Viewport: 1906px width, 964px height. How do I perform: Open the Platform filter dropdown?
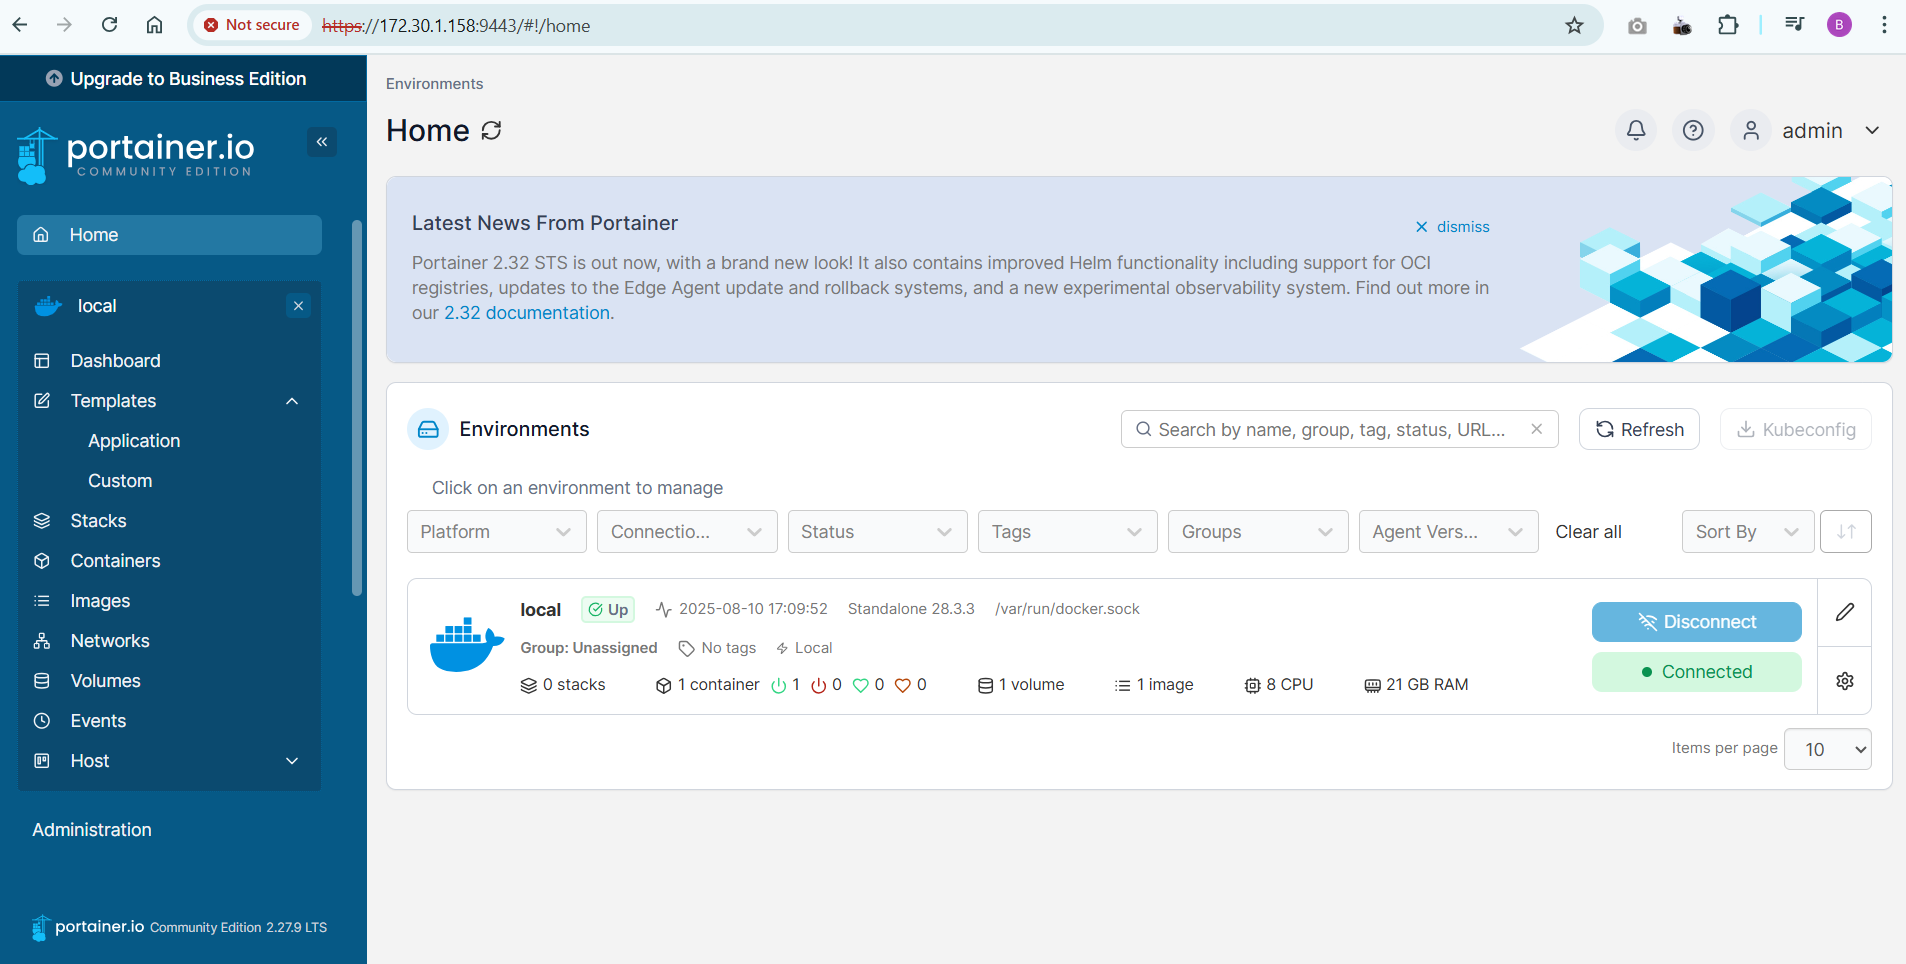coord(497,532)
